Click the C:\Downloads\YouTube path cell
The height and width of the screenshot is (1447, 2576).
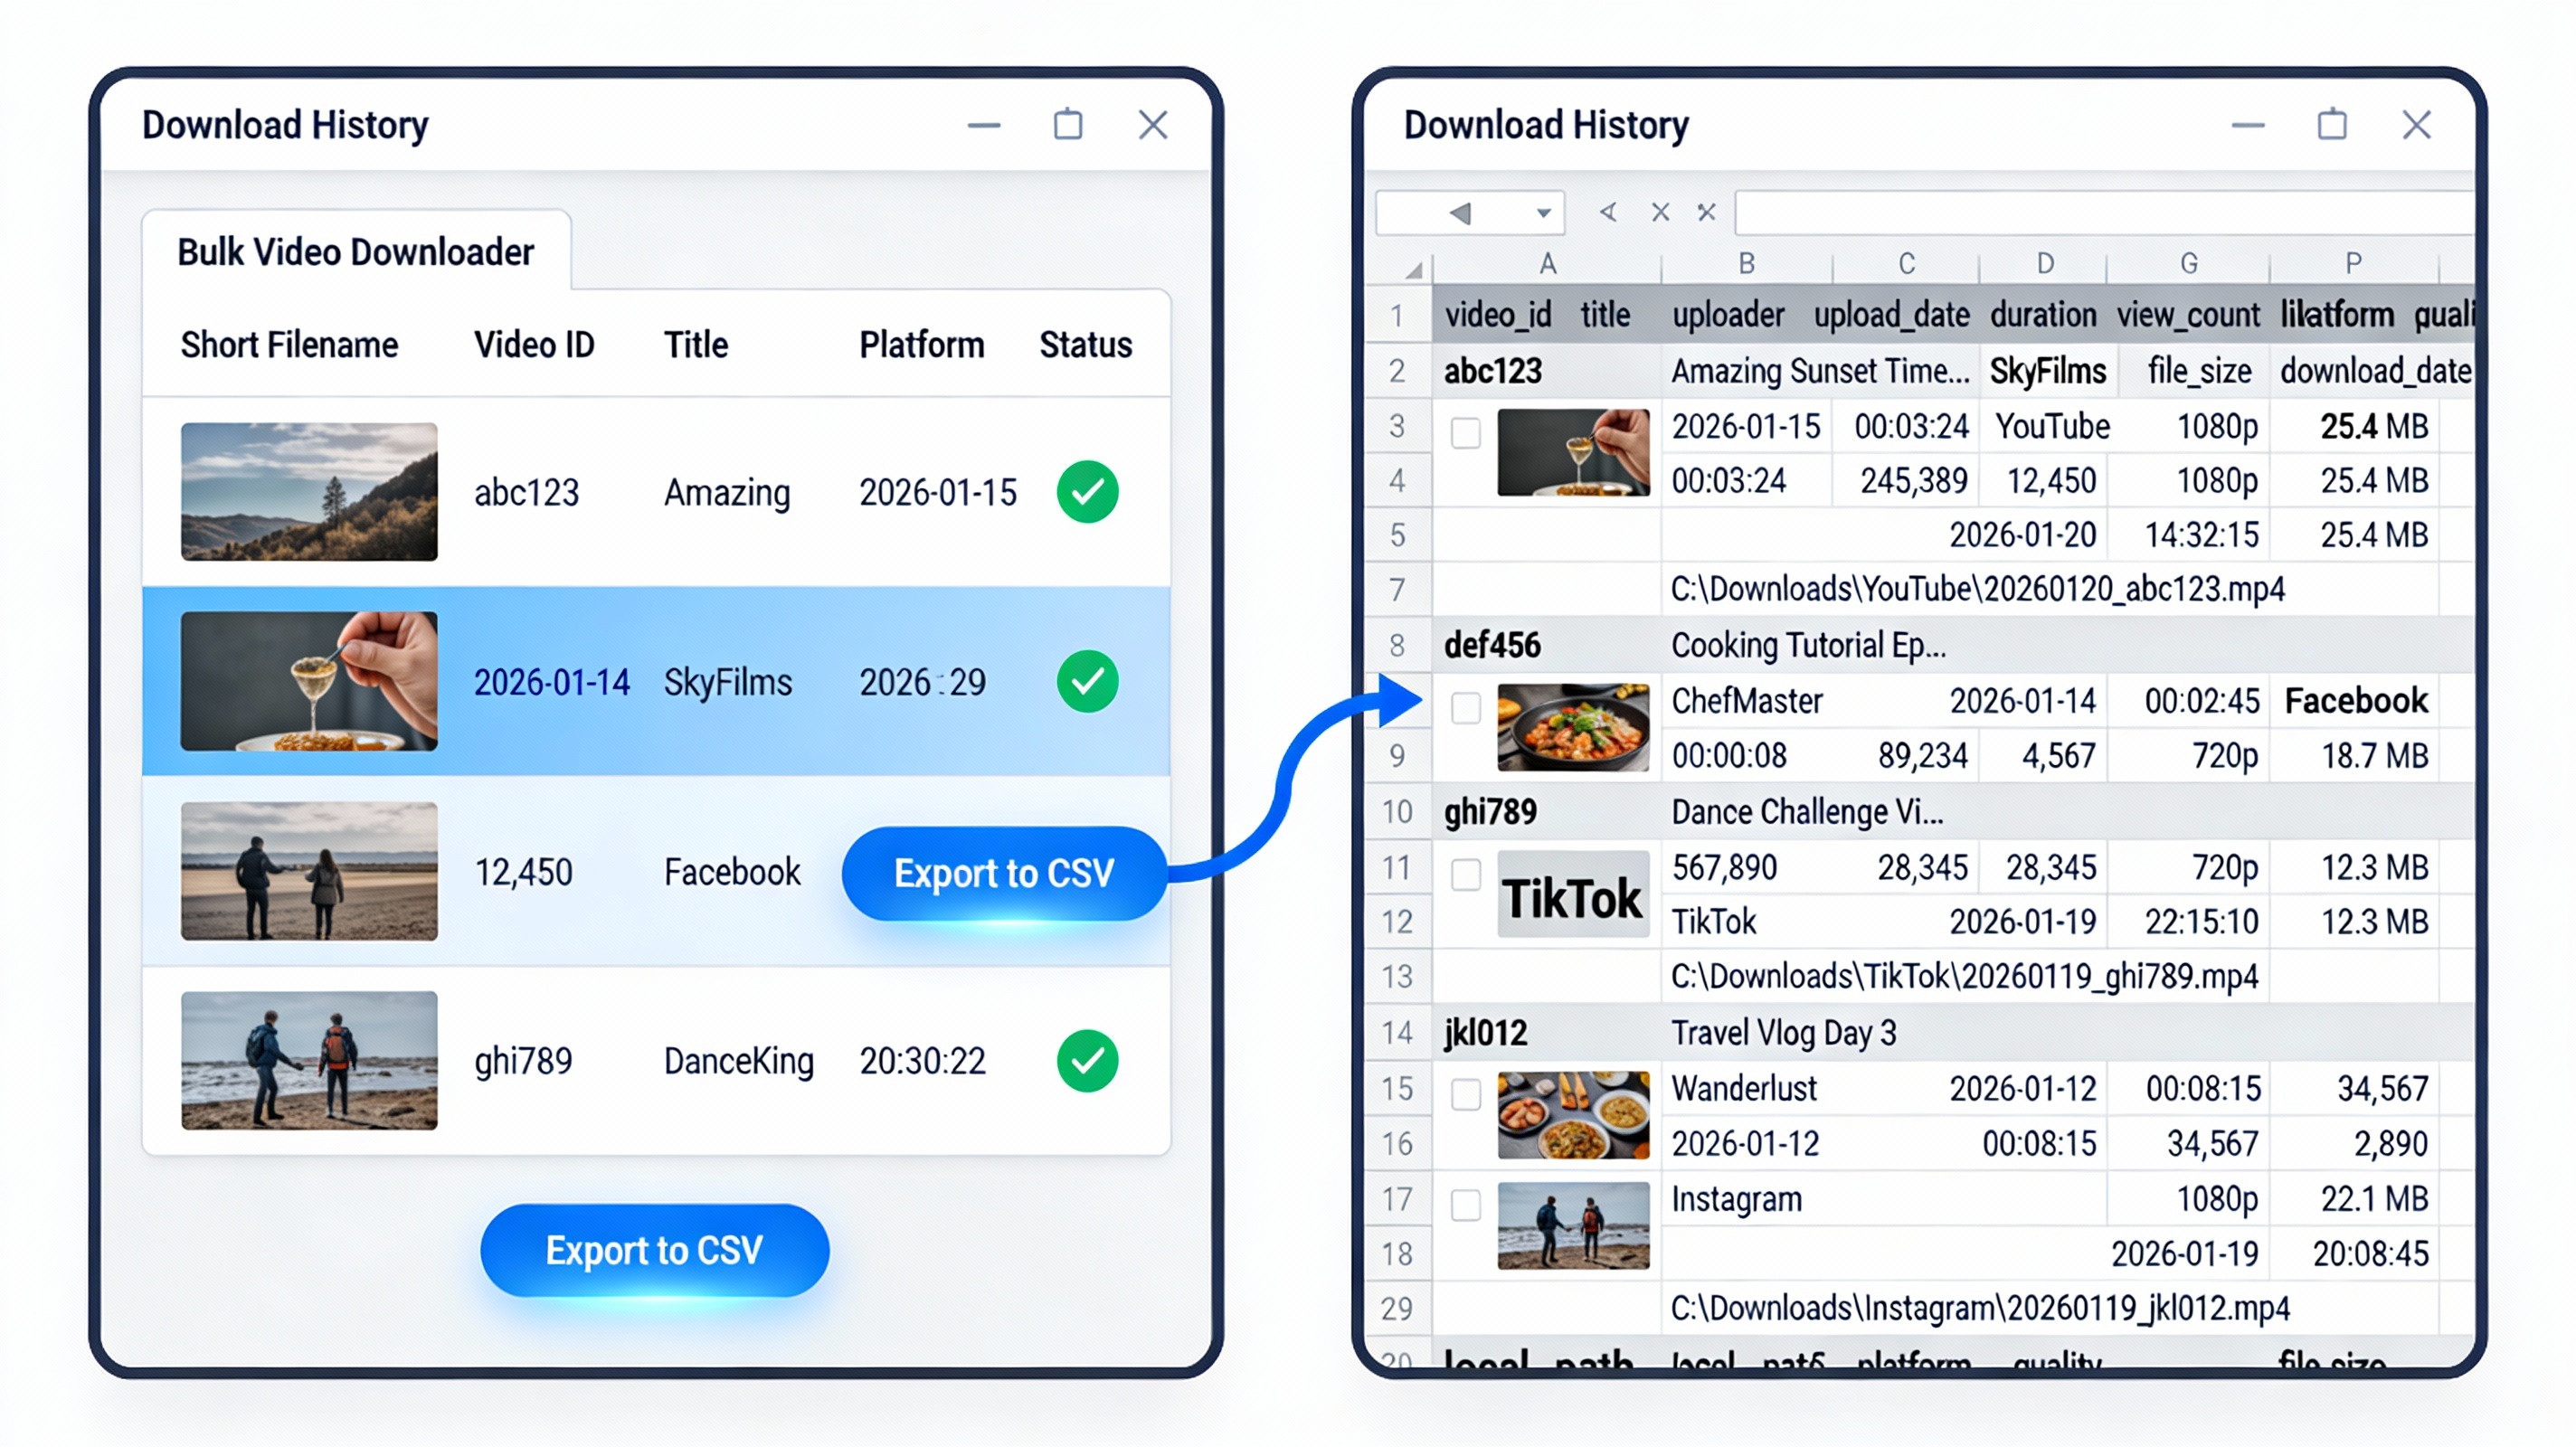[1978, 589]
